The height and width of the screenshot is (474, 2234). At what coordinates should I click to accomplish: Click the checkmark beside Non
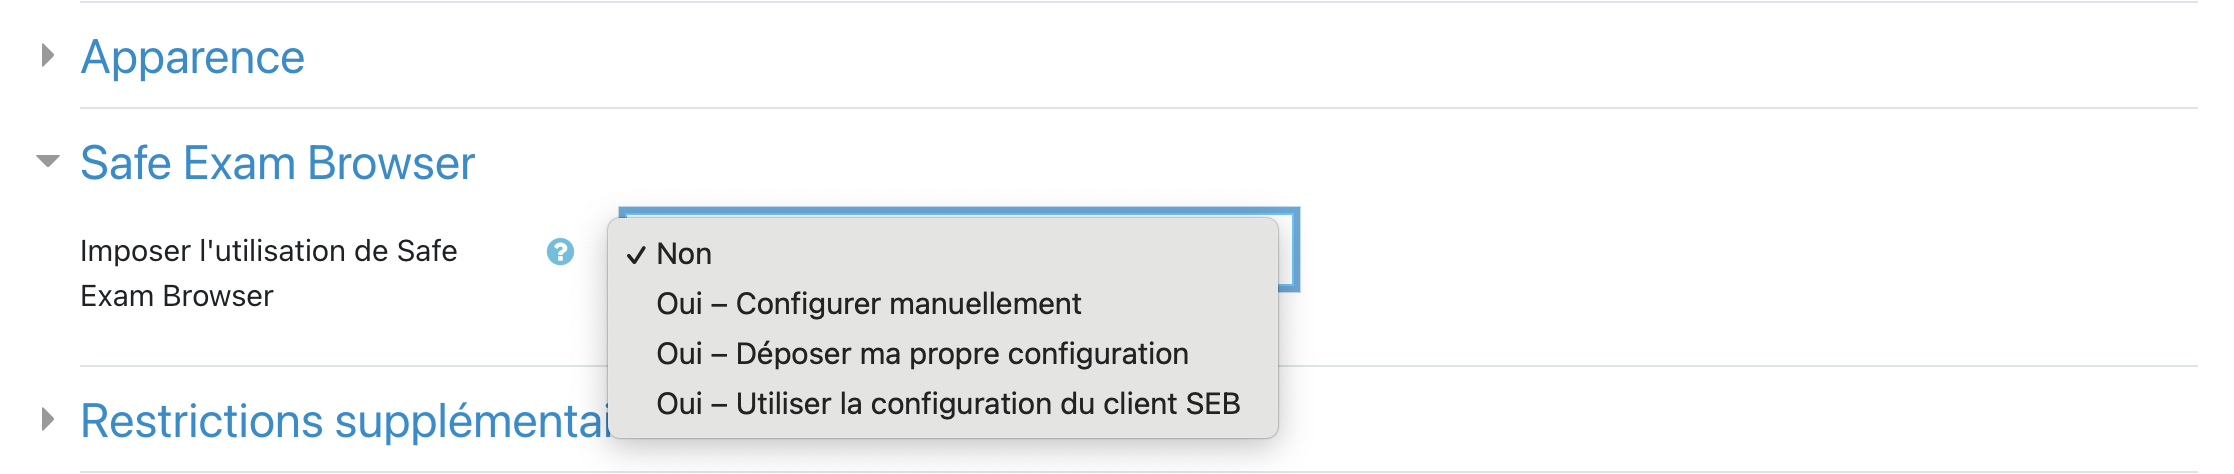point(636,255)
